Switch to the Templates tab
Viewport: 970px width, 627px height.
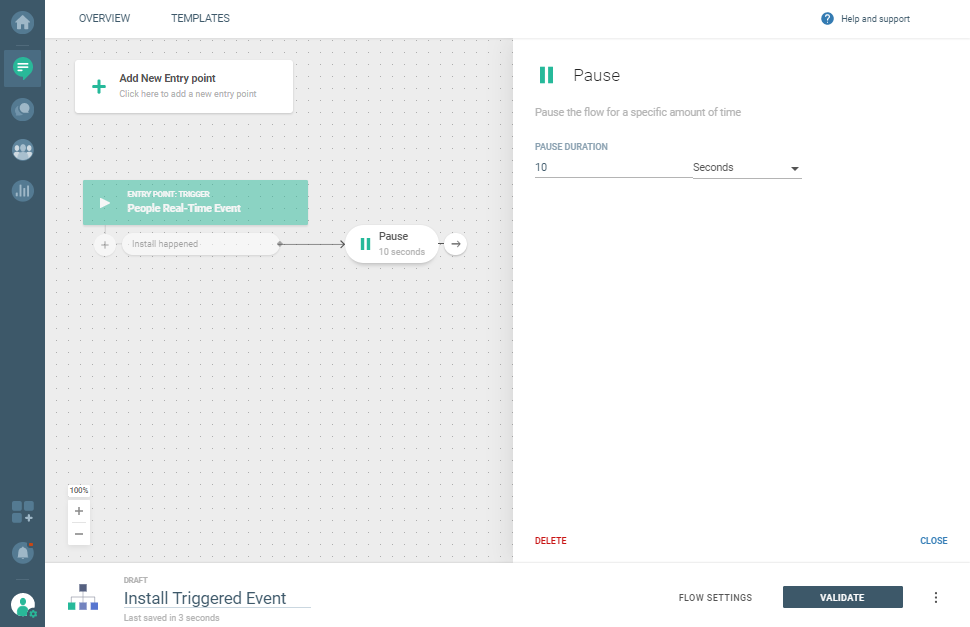coord(200,18)
